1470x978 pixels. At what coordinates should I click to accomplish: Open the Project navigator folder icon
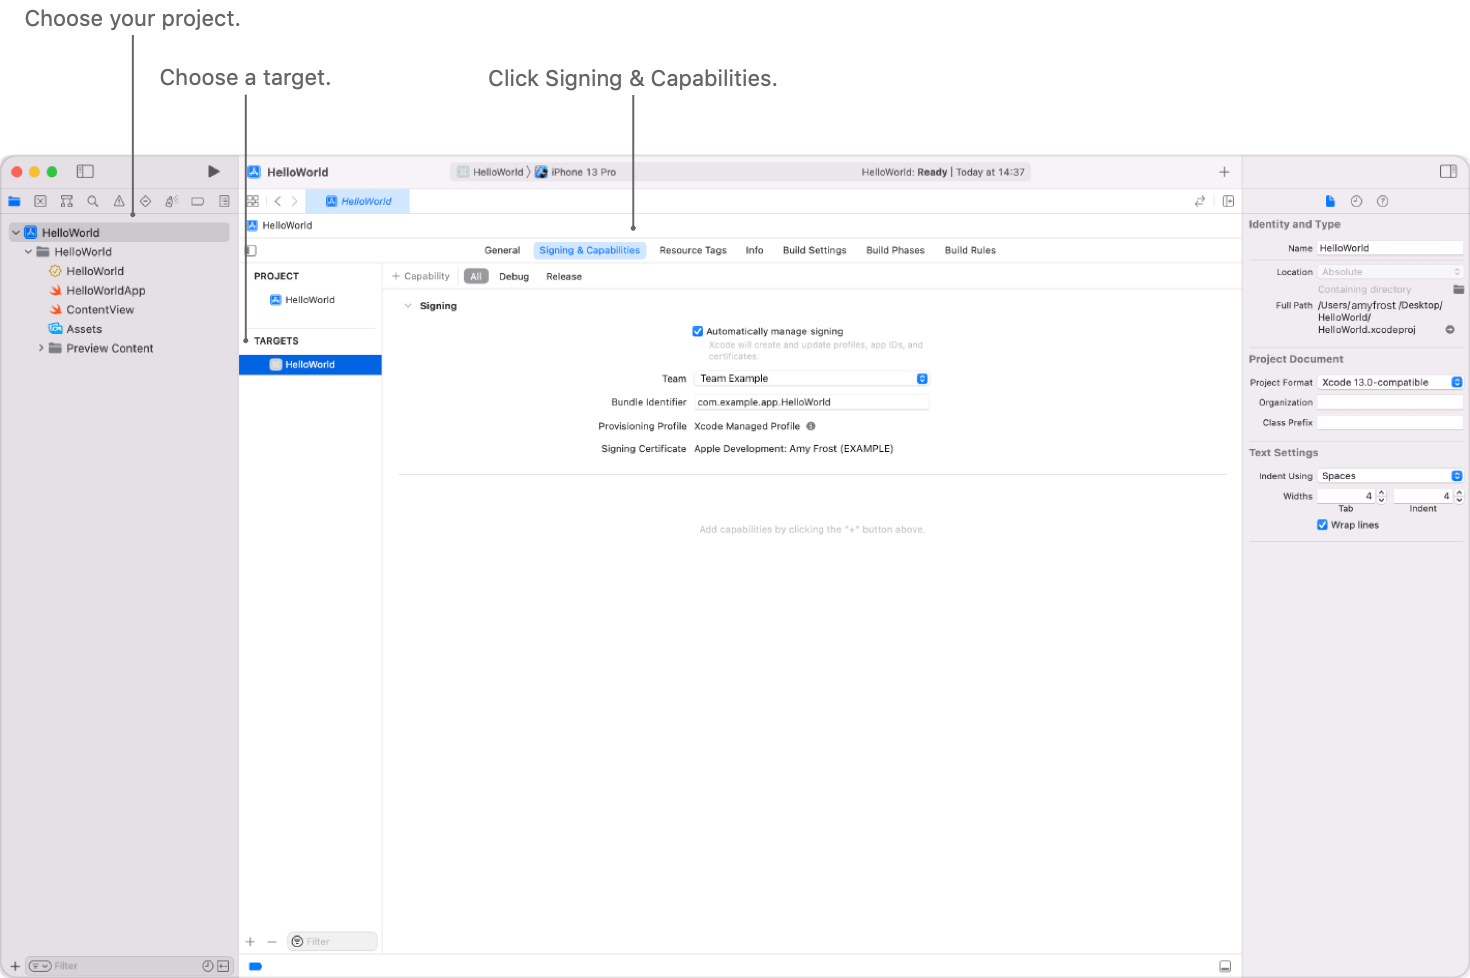[x=14, y=201]
